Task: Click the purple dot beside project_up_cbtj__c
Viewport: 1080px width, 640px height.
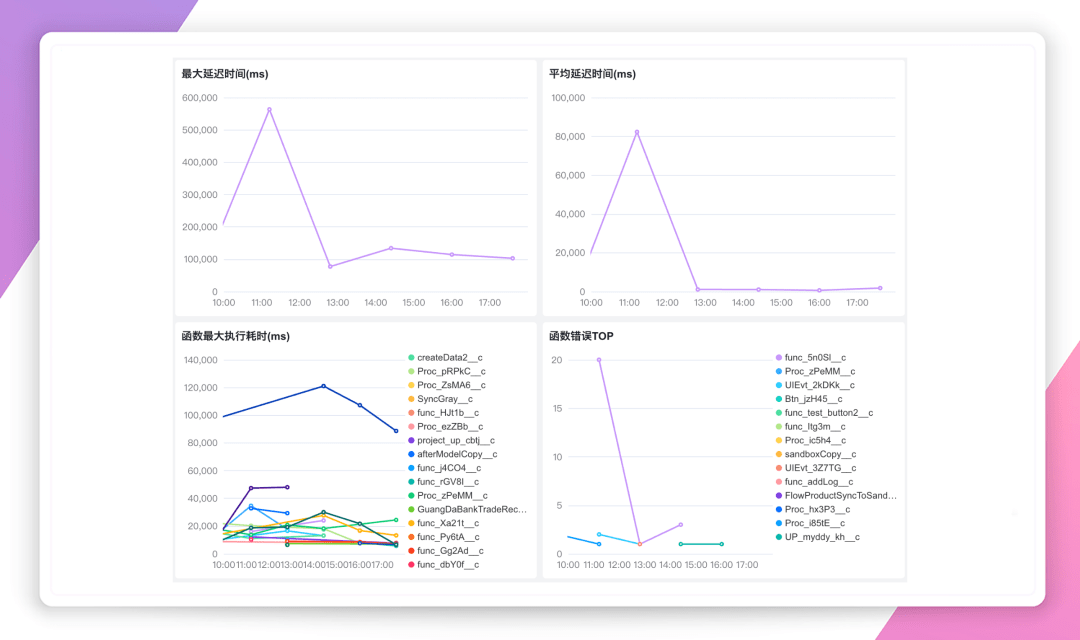Action: [411, 440]
